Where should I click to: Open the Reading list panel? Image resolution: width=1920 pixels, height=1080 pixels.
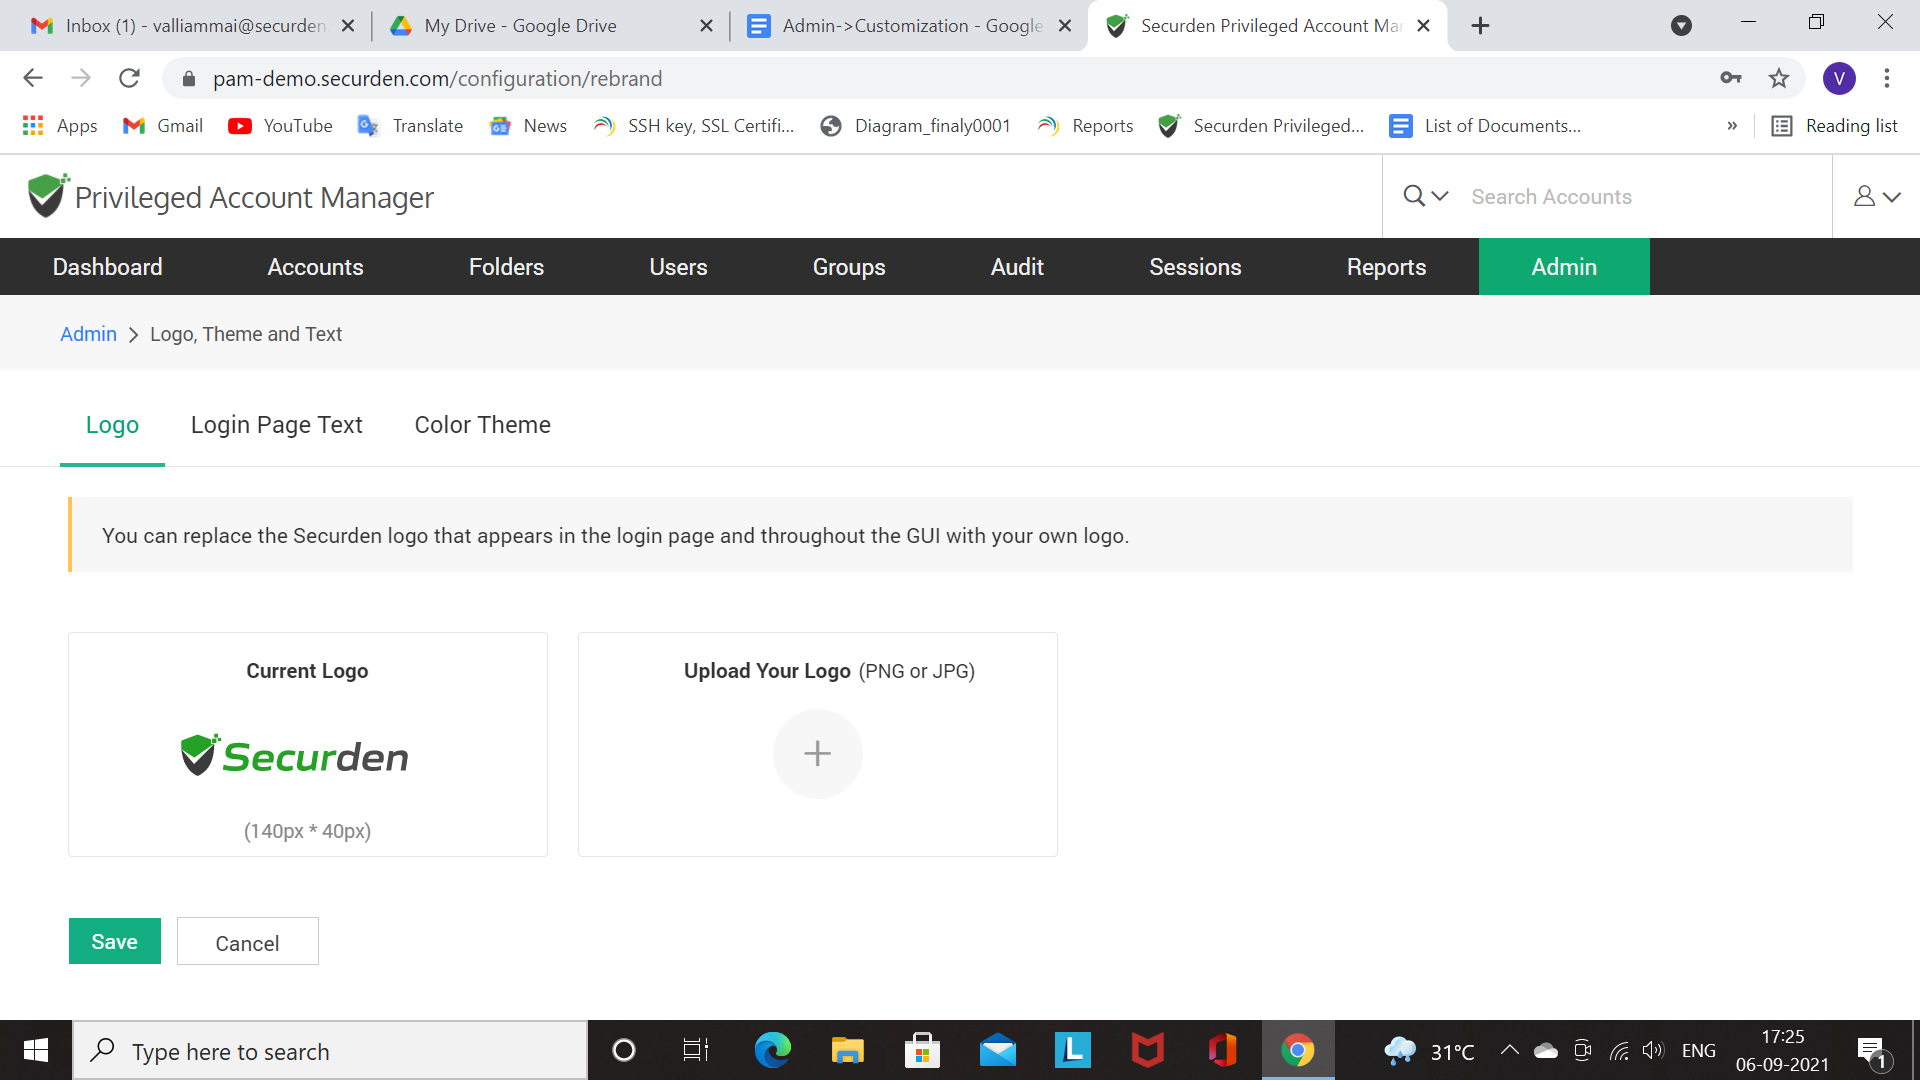pyautogui.click(x=1834, y=126)
